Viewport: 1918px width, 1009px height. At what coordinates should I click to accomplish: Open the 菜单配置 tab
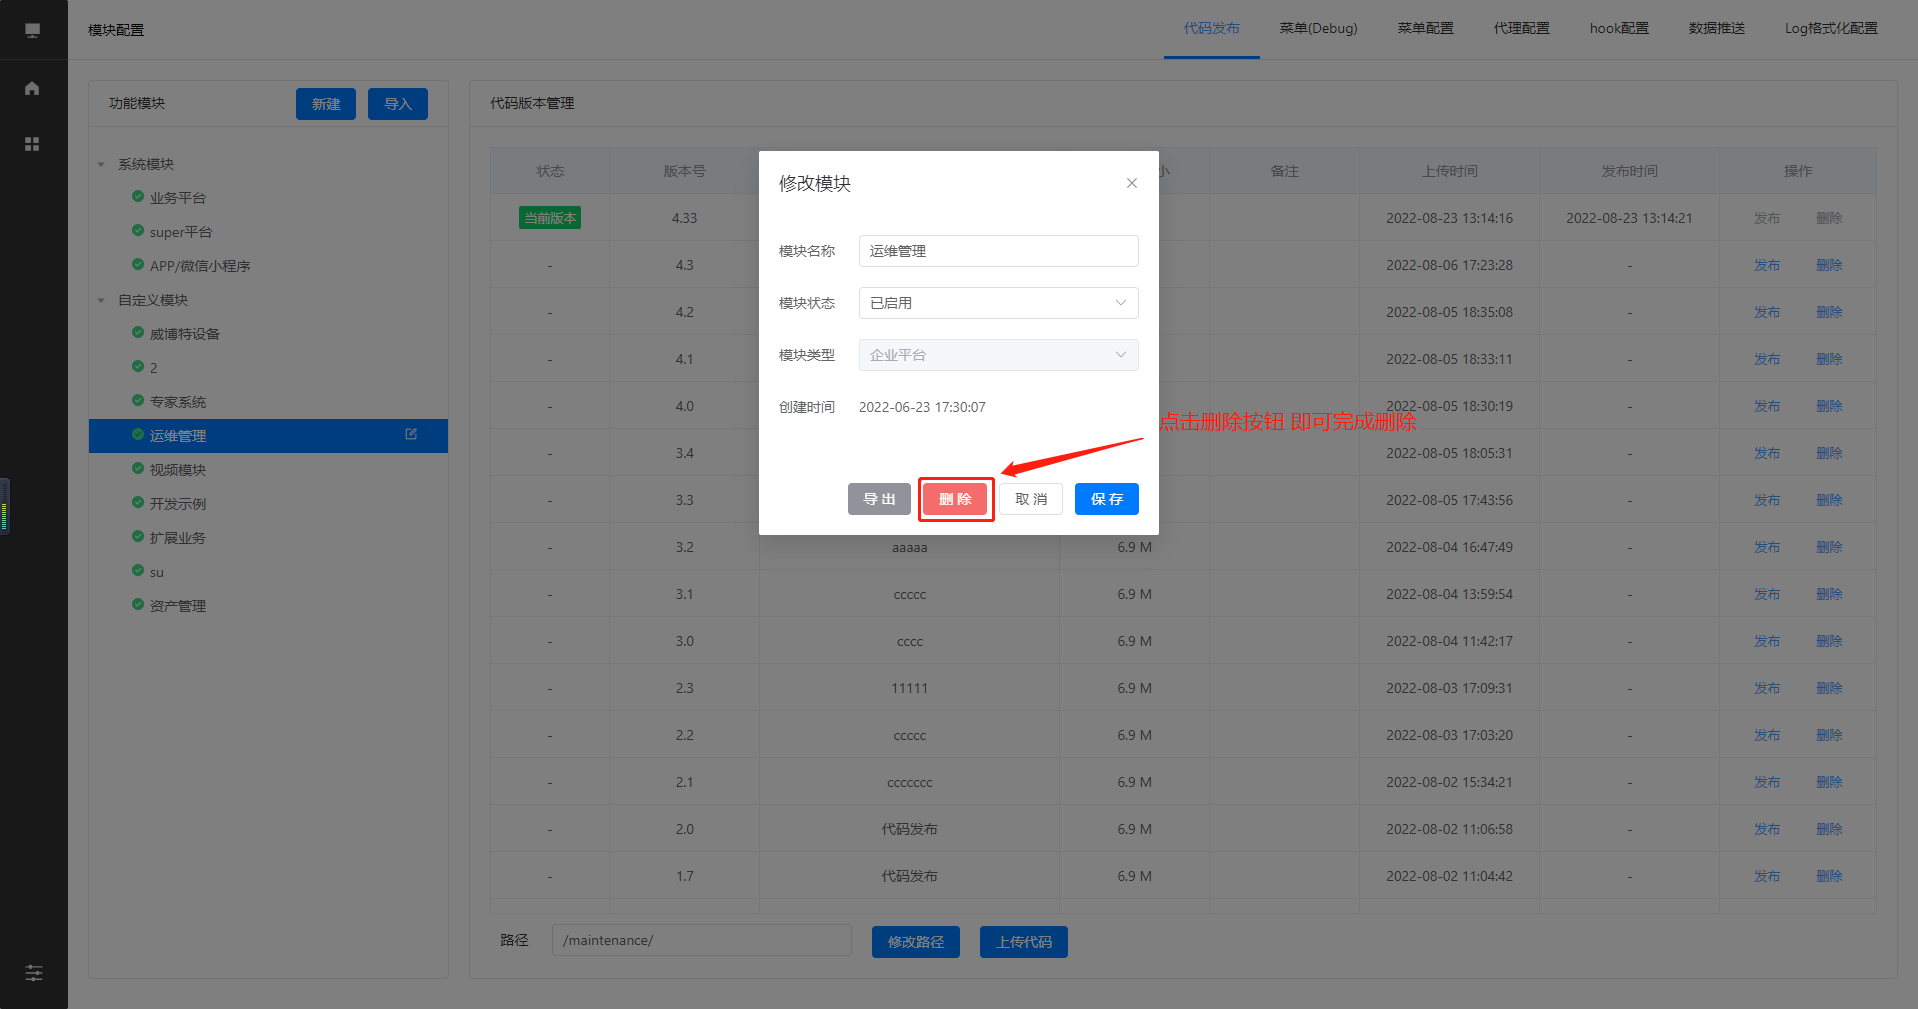point(1425,29)
